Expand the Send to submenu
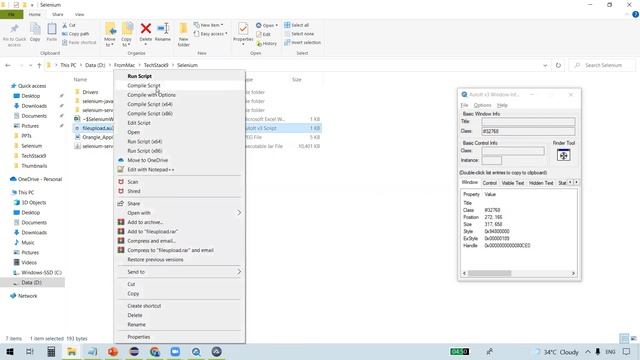 (x=180, y=272)
